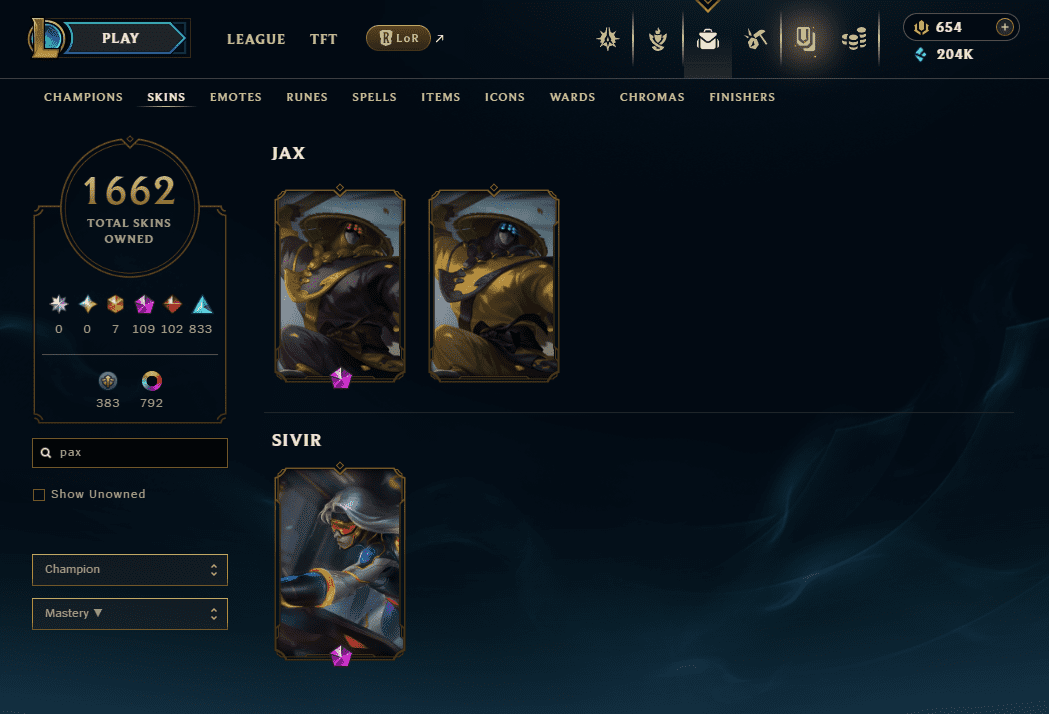Switch to the Chromas tab
This screenshot has width=1049, height=714.
point(652,97)
